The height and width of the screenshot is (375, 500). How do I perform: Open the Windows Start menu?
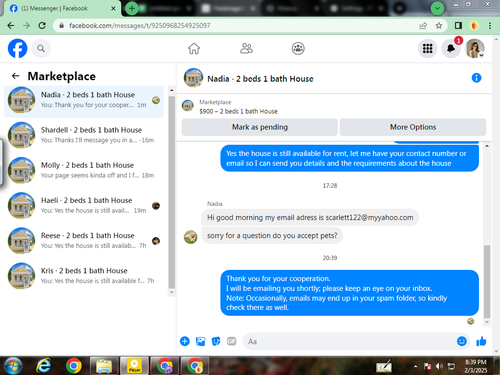tap(14, 366)
